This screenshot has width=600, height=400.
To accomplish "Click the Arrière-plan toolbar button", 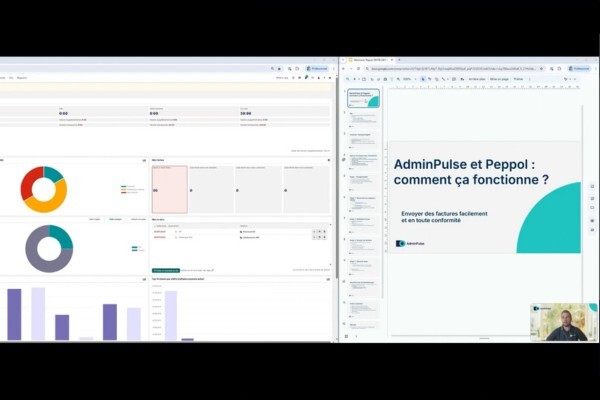I will coord(477,79).
